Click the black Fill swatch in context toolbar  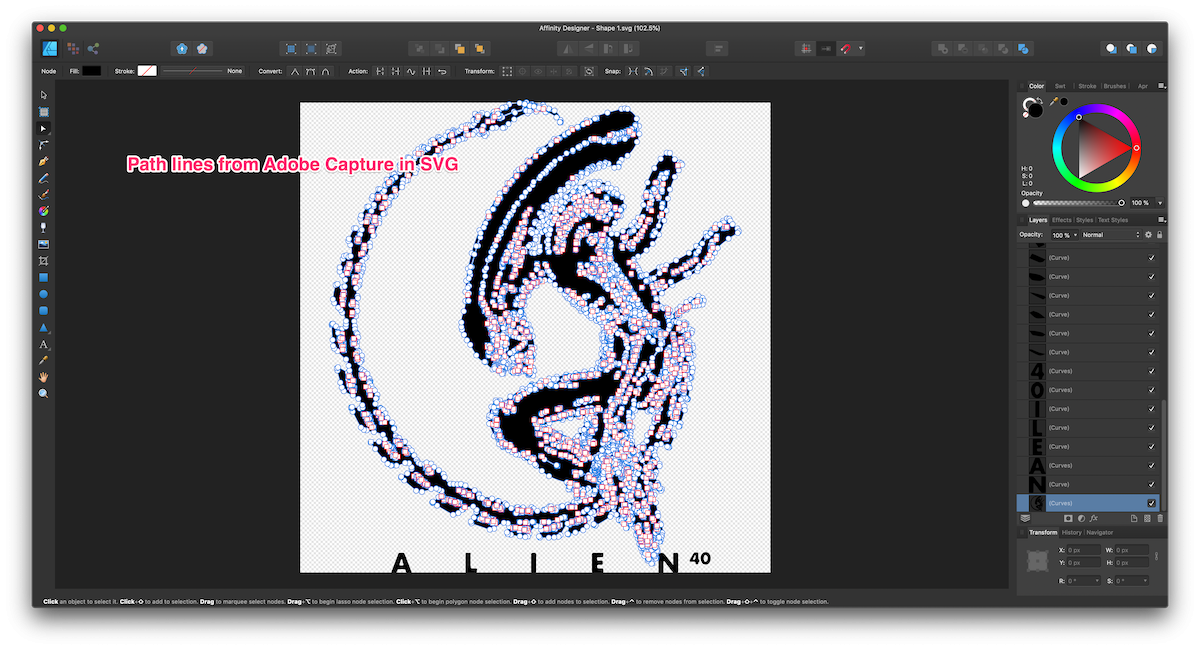93,71
